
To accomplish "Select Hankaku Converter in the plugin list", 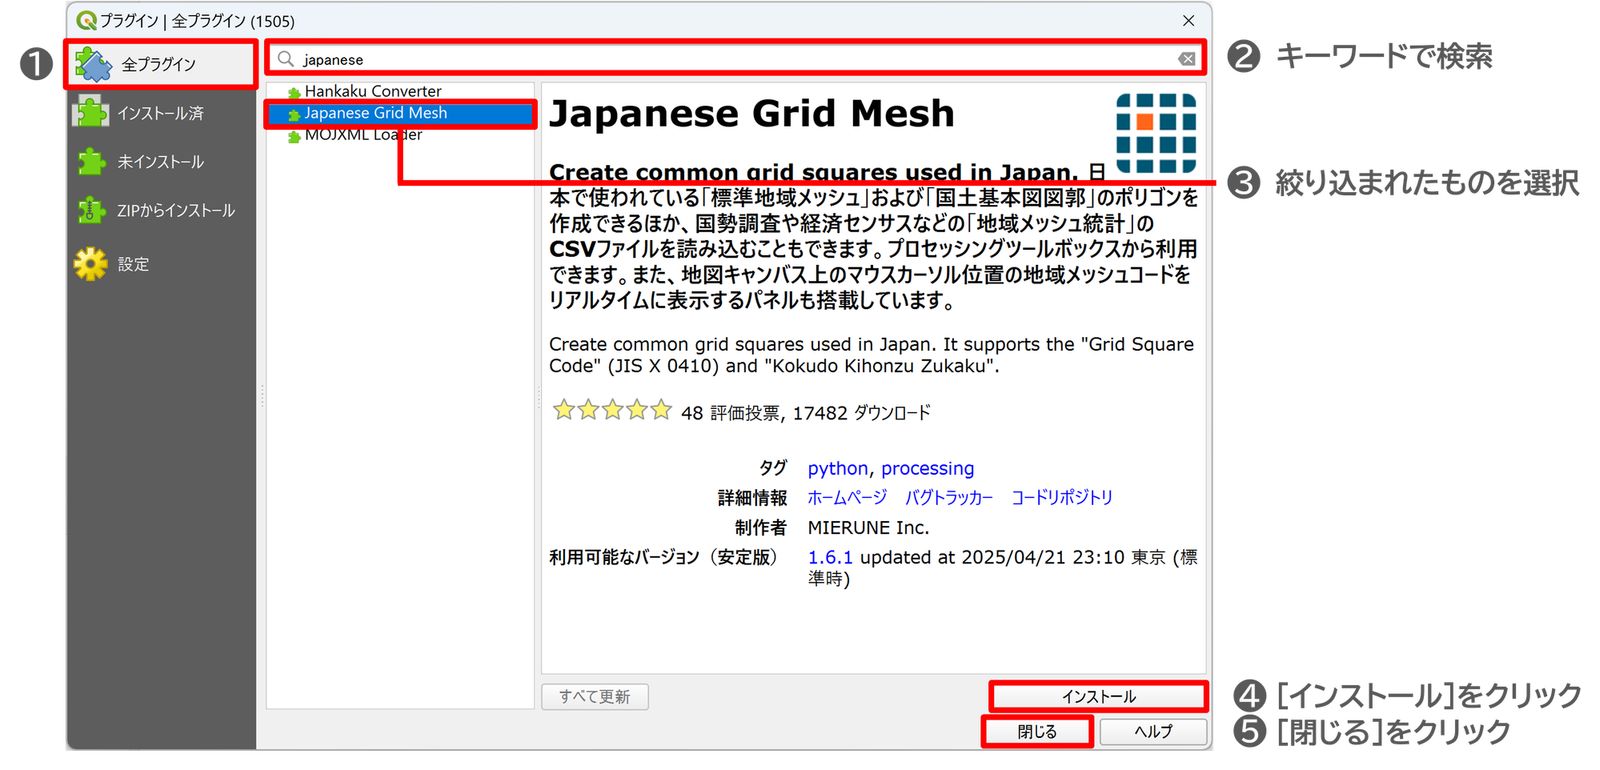I will 373,91.
